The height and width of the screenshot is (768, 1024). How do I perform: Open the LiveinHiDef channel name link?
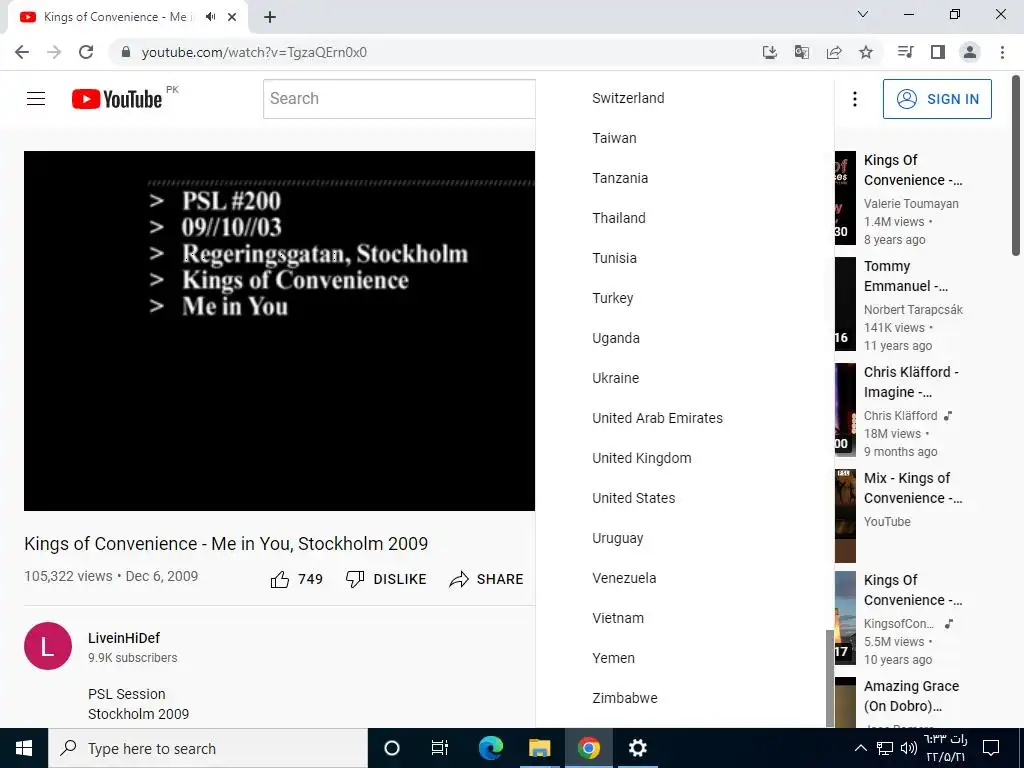click(124, 638)
